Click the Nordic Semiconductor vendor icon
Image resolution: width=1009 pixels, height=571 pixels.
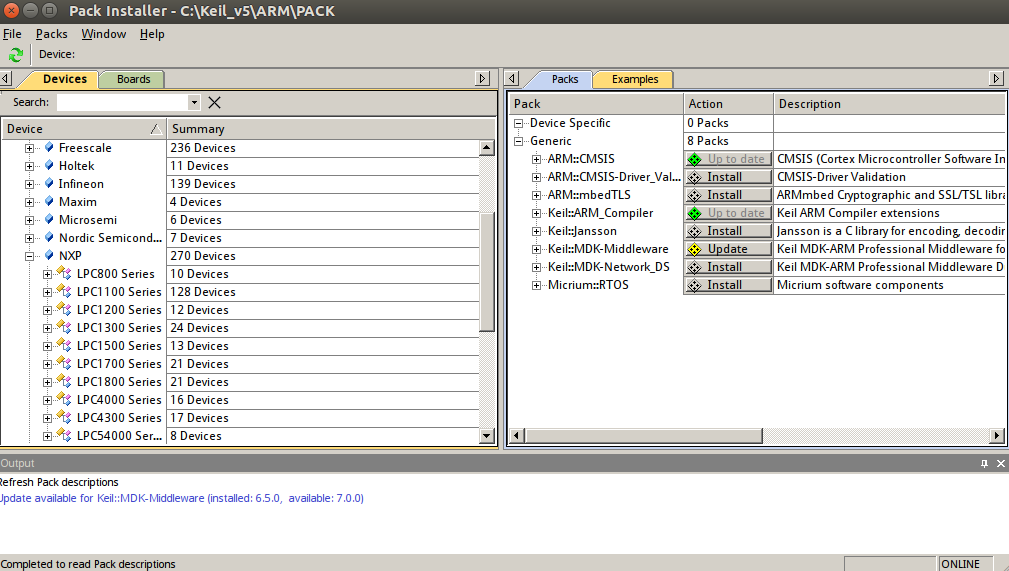pyautogui.click(x=49, y=238)
